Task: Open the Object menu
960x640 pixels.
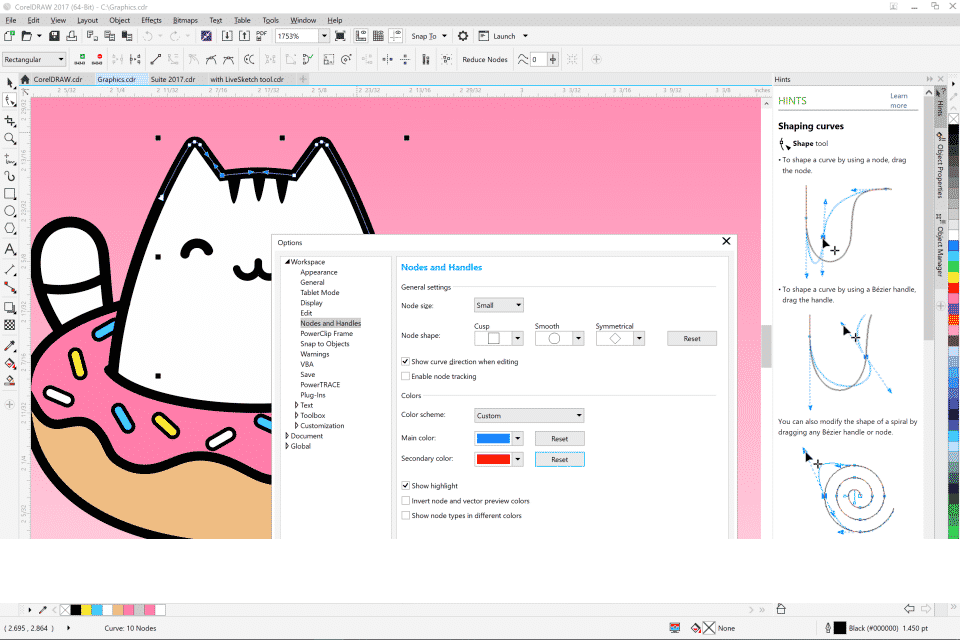Action: pyautogui.click(x=119, y=20)
